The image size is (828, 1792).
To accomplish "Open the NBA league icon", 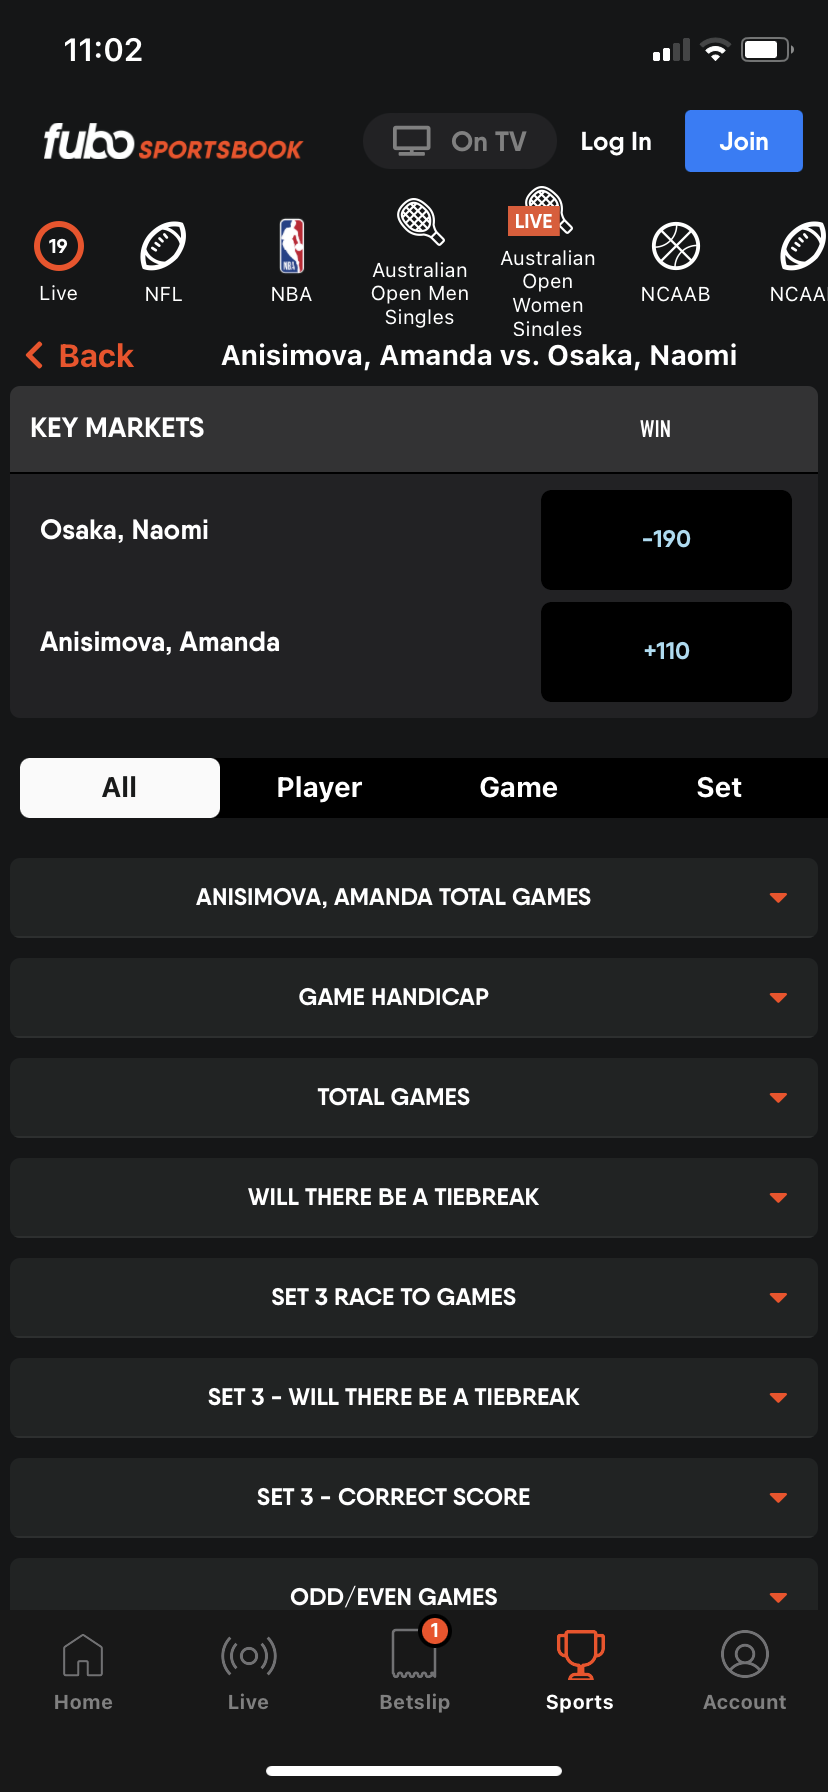I will (291, 247).
